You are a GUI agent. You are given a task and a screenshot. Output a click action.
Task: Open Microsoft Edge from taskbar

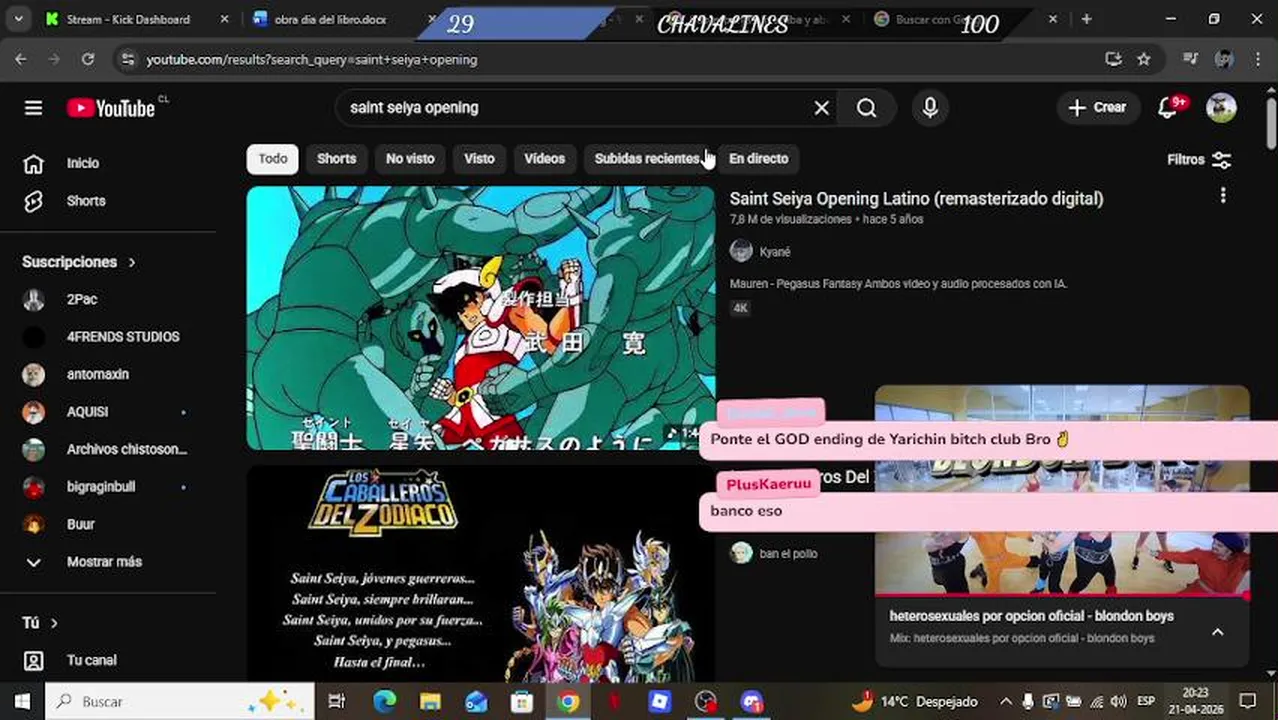(x=385, y=702)
